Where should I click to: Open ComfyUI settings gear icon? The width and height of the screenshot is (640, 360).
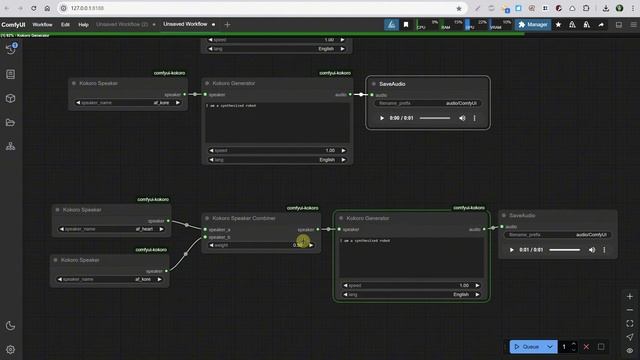(11, 350)
